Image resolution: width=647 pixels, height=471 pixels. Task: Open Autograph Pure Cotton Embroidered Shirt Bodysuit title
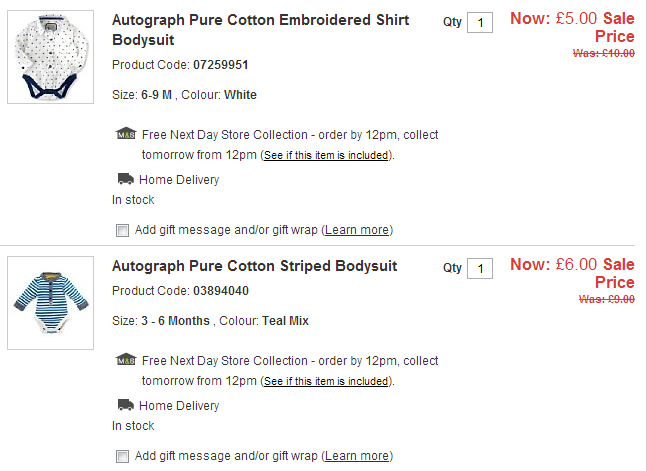260,30
